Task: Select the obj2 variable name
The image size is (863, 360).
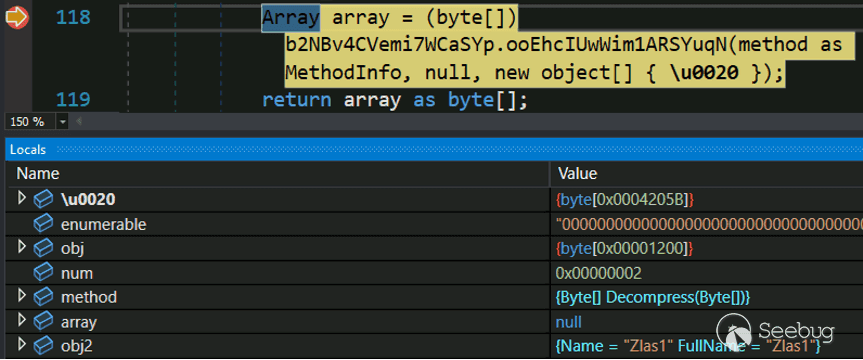Action: 77,346
